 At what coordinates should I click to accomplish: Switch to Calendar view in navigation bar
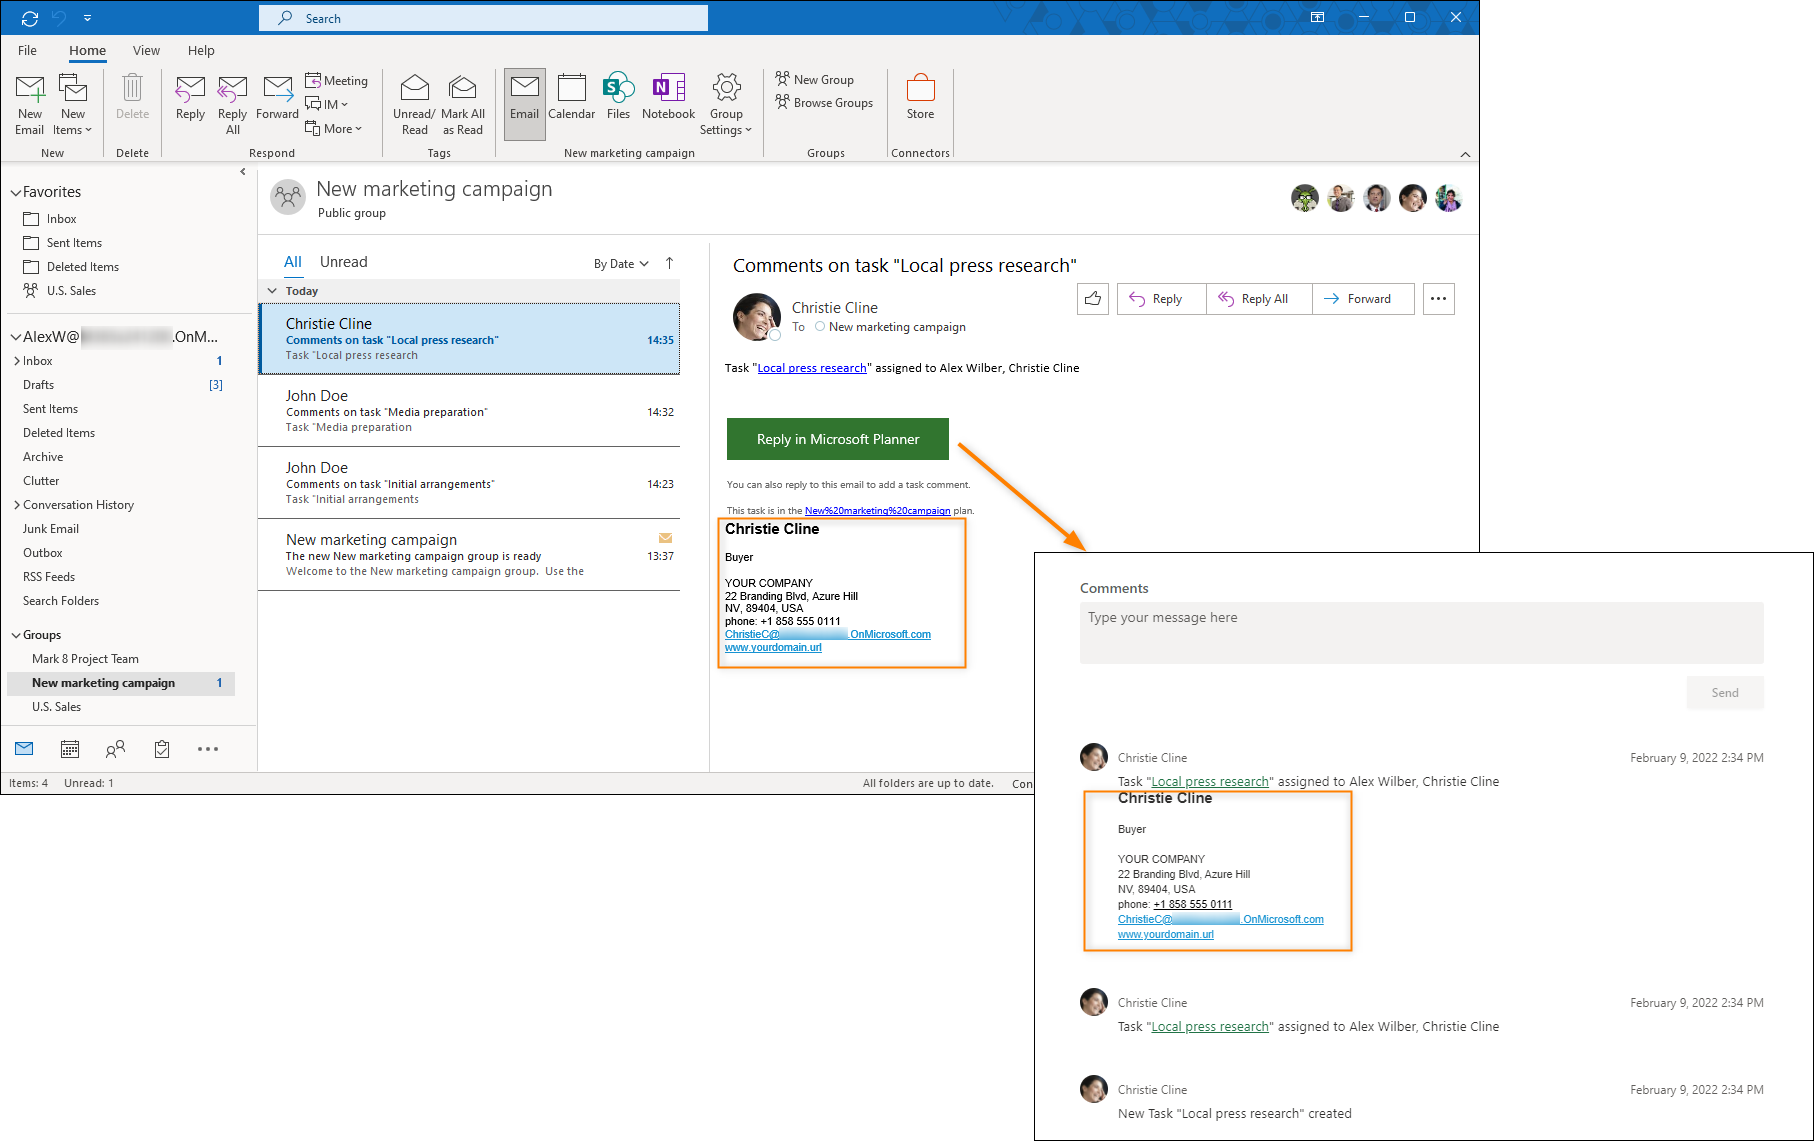pos(70,749)
